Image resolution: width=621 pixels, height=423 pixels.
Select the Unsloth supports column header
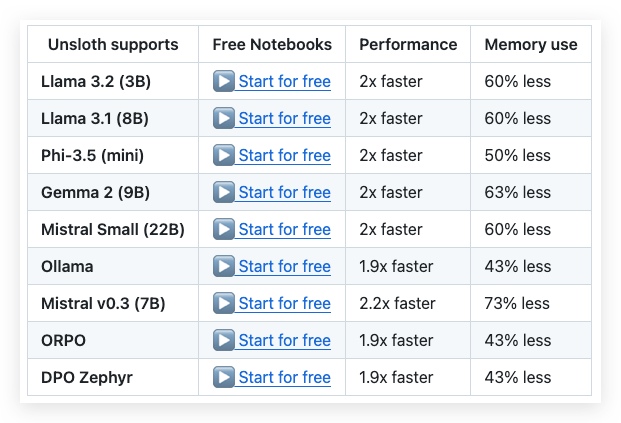click(113, 44)
